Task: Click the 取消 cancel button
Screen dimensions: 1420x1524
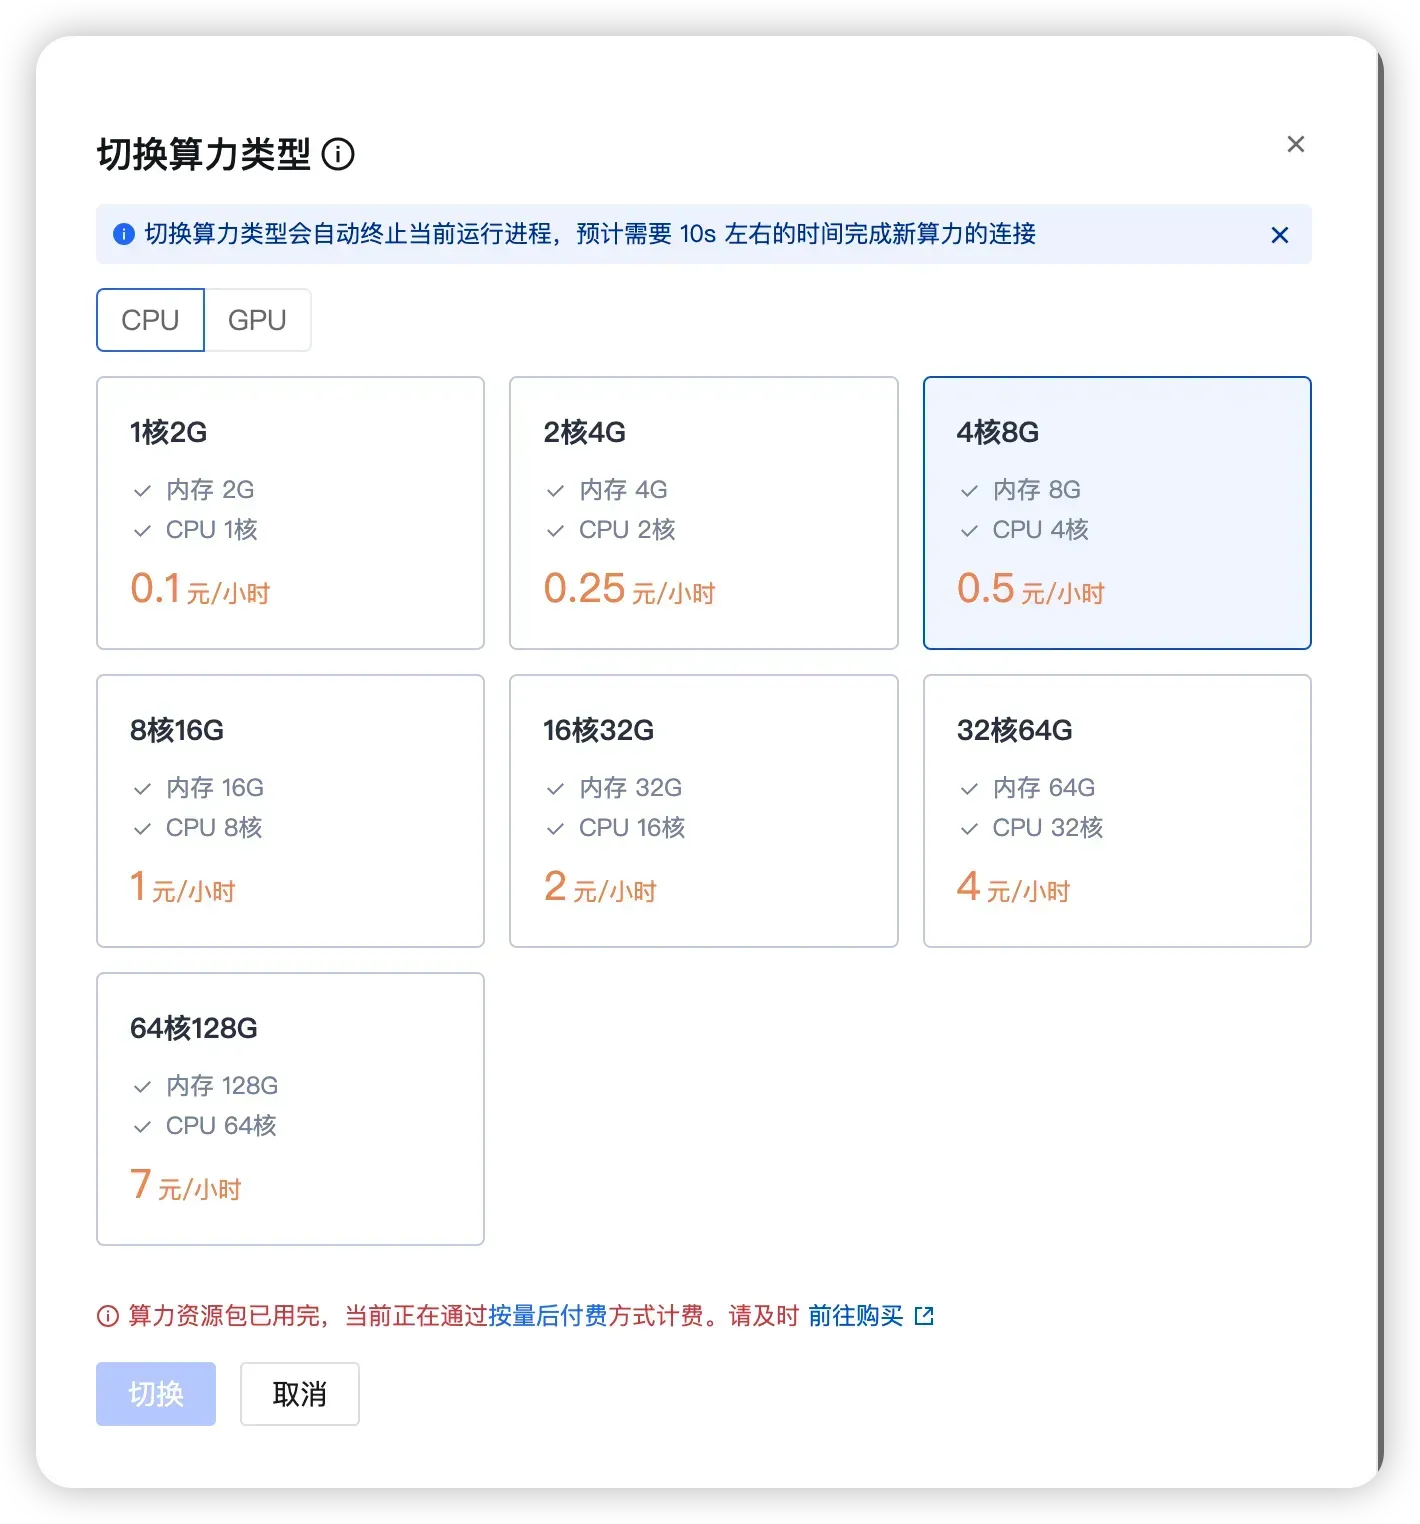Action: point(299,1394)
